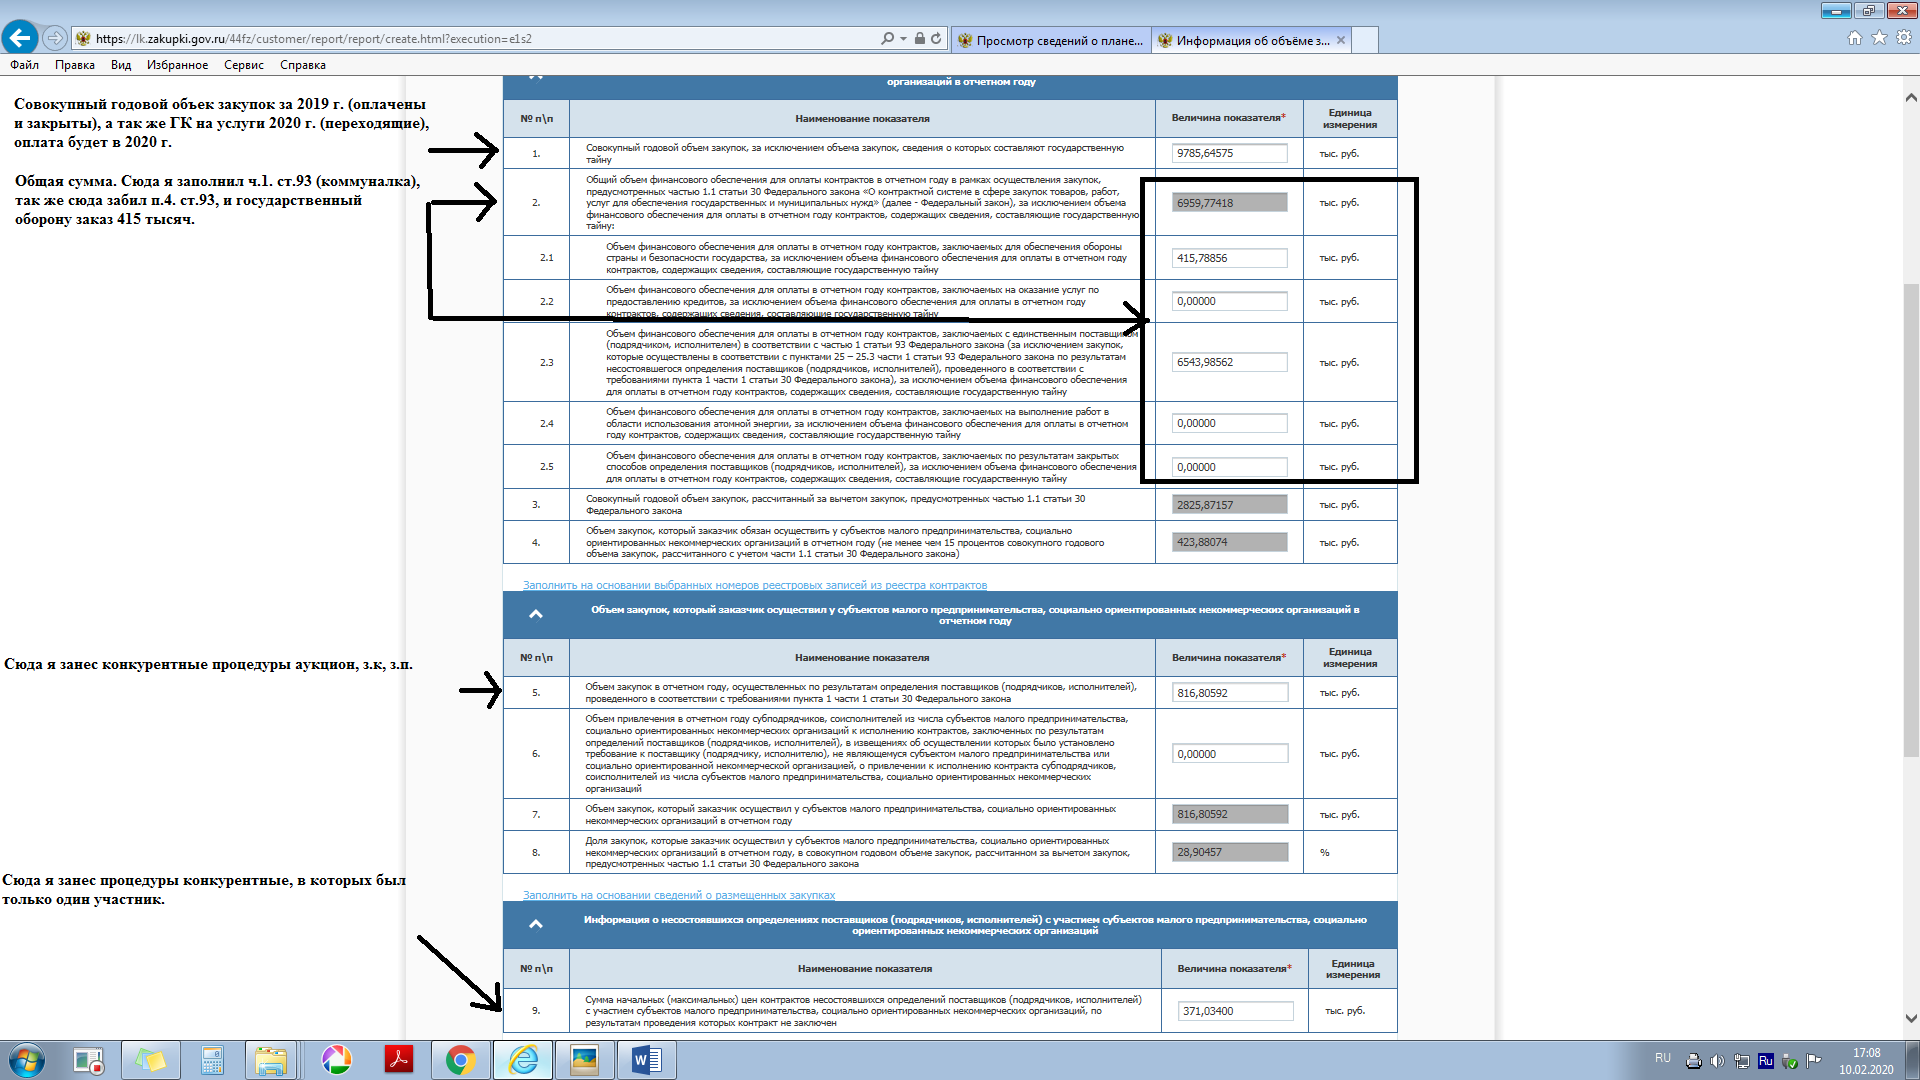Collapse the small business purchases volume section
This screenshot has width=1920, height=1080.
pyautogui.click(x=536, y=614)
